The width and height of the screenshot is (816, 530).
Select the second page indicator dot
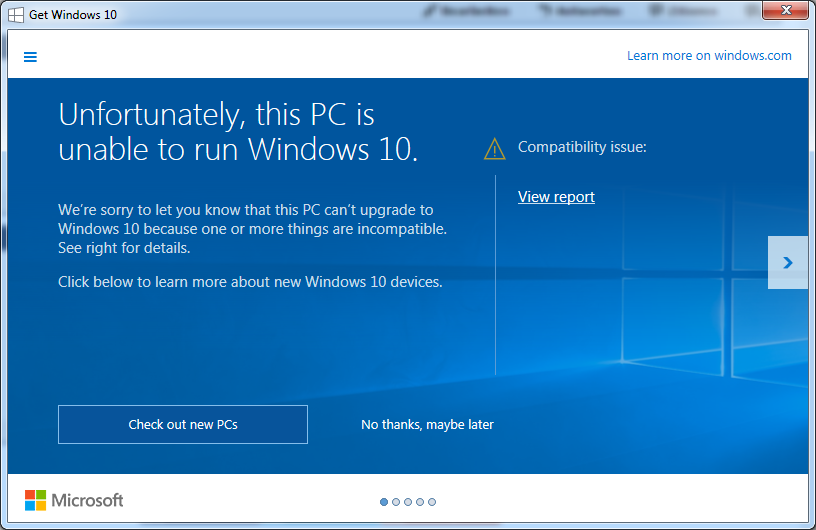click(396, 502)
